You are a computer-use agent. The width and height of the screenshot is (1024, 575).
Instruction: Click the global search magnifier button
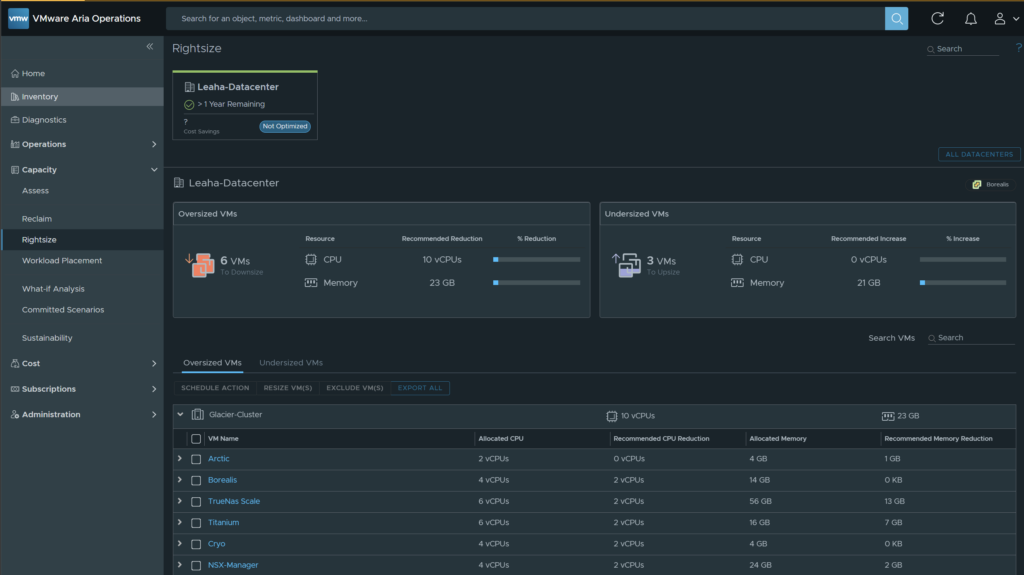896,18
